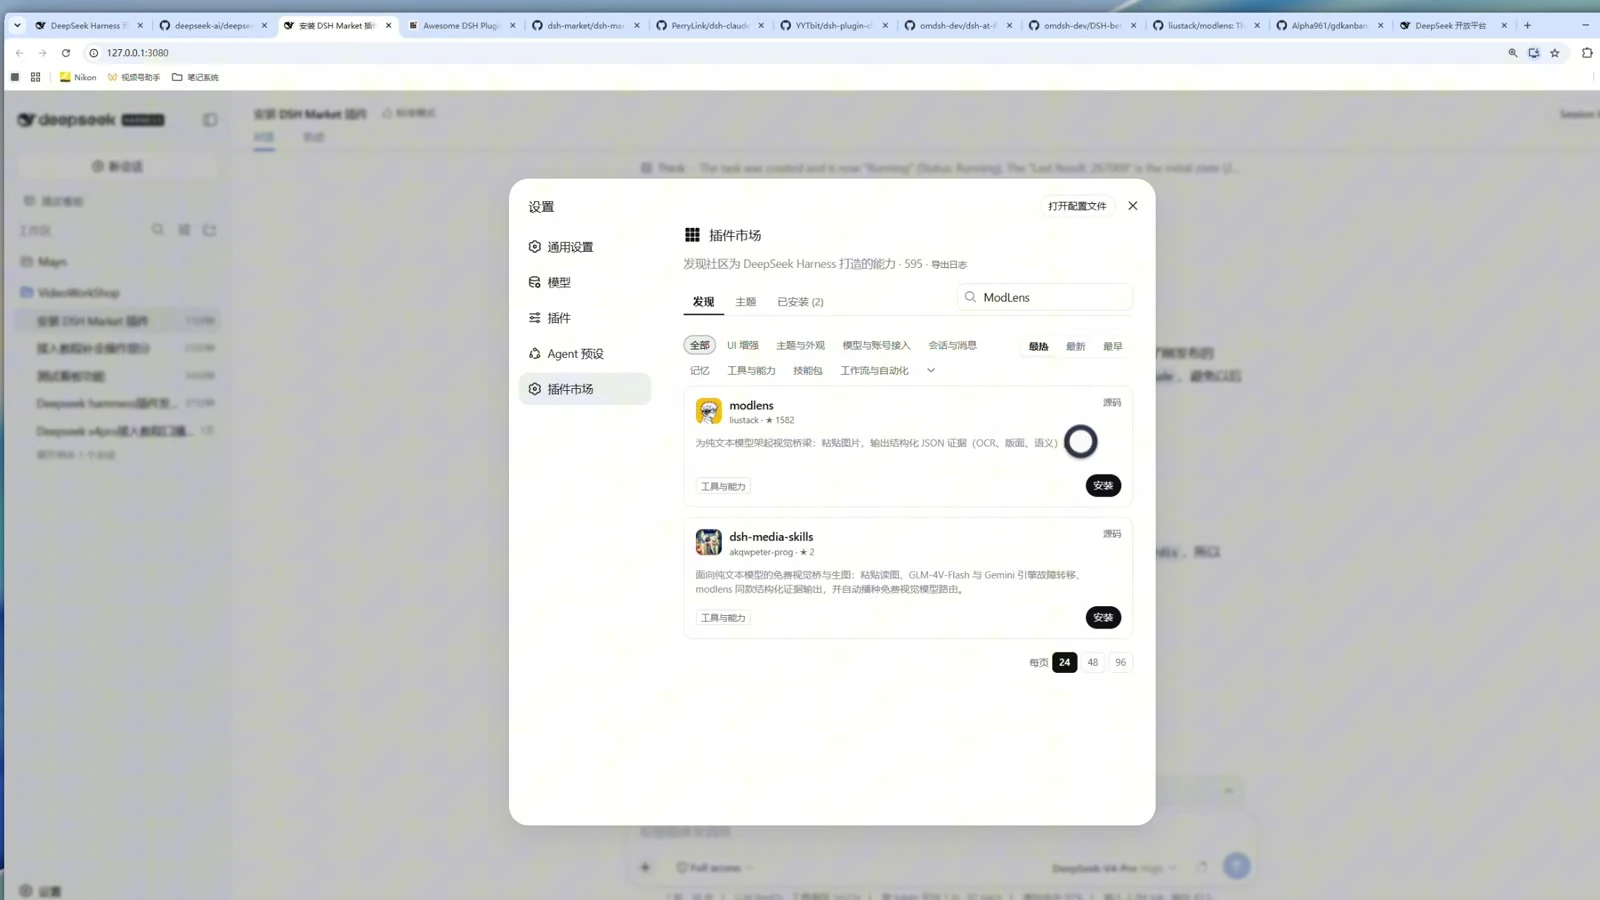Install the modlens plugin
This screenshot has width=1600, height=900.
pyautogui.click(x=1103, y=486)
